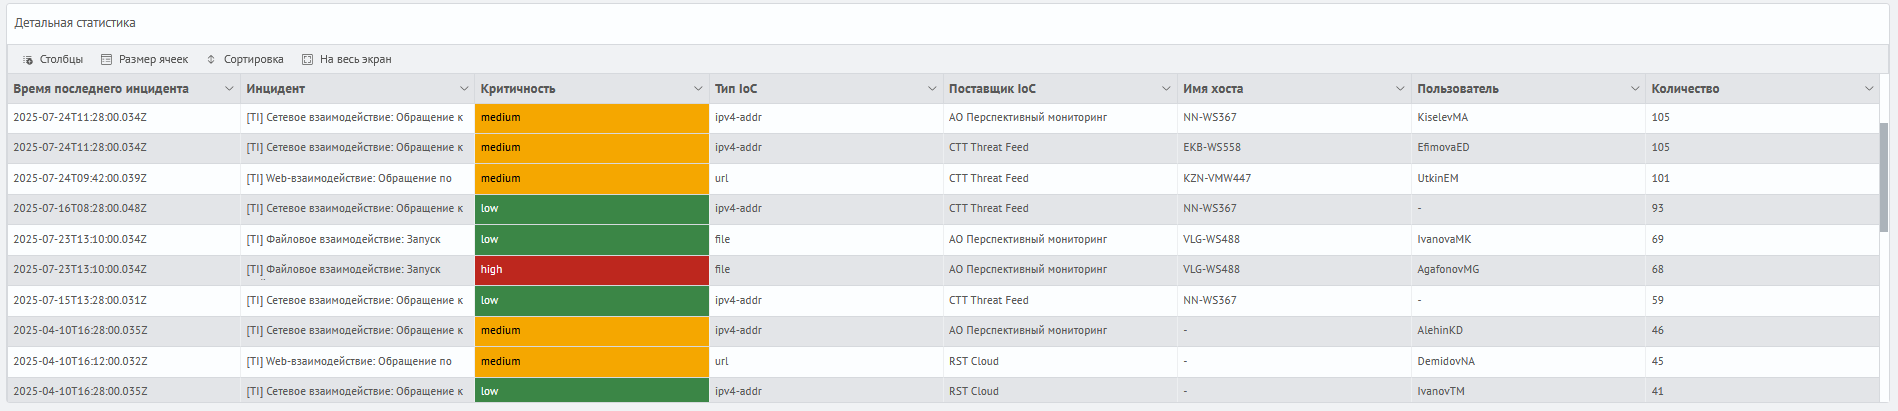Expand the Количество column chevron
This screenshot has width=1898, height=411.
pyautogui.click(x=1869, y=89)
